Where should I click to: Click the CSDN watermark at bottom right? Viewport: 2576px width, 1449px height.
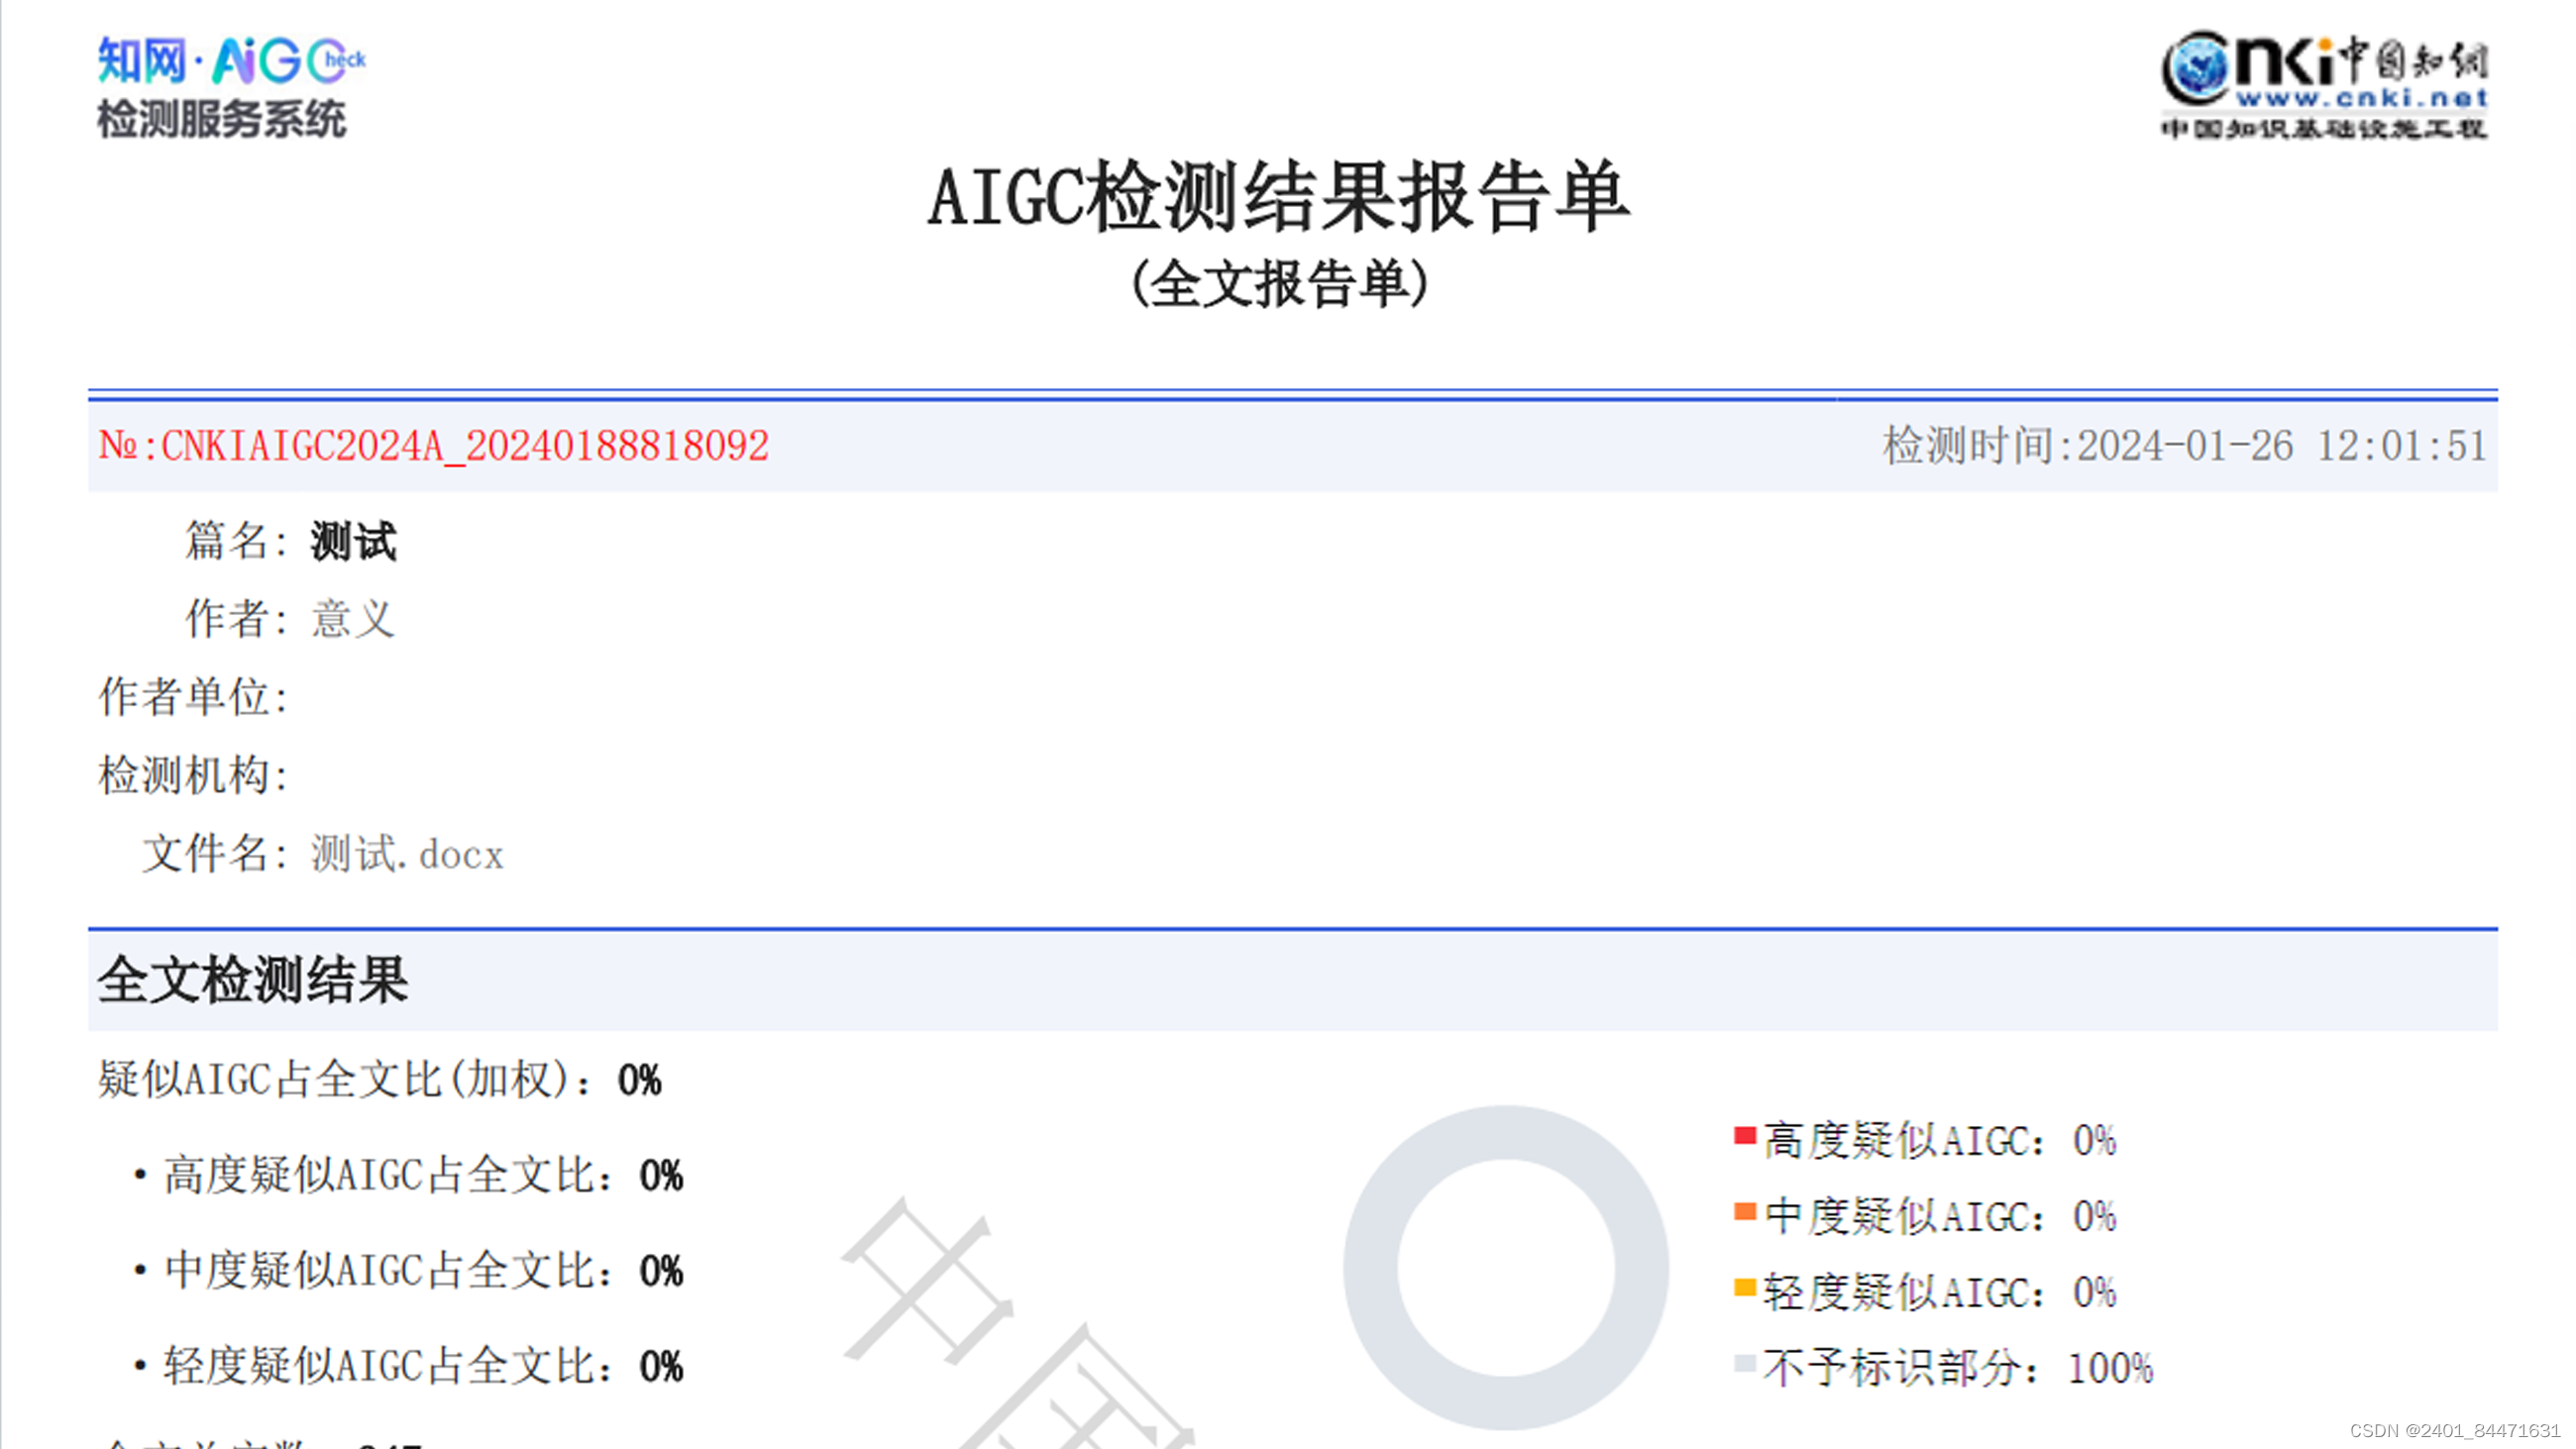tap(2454, 1431)
